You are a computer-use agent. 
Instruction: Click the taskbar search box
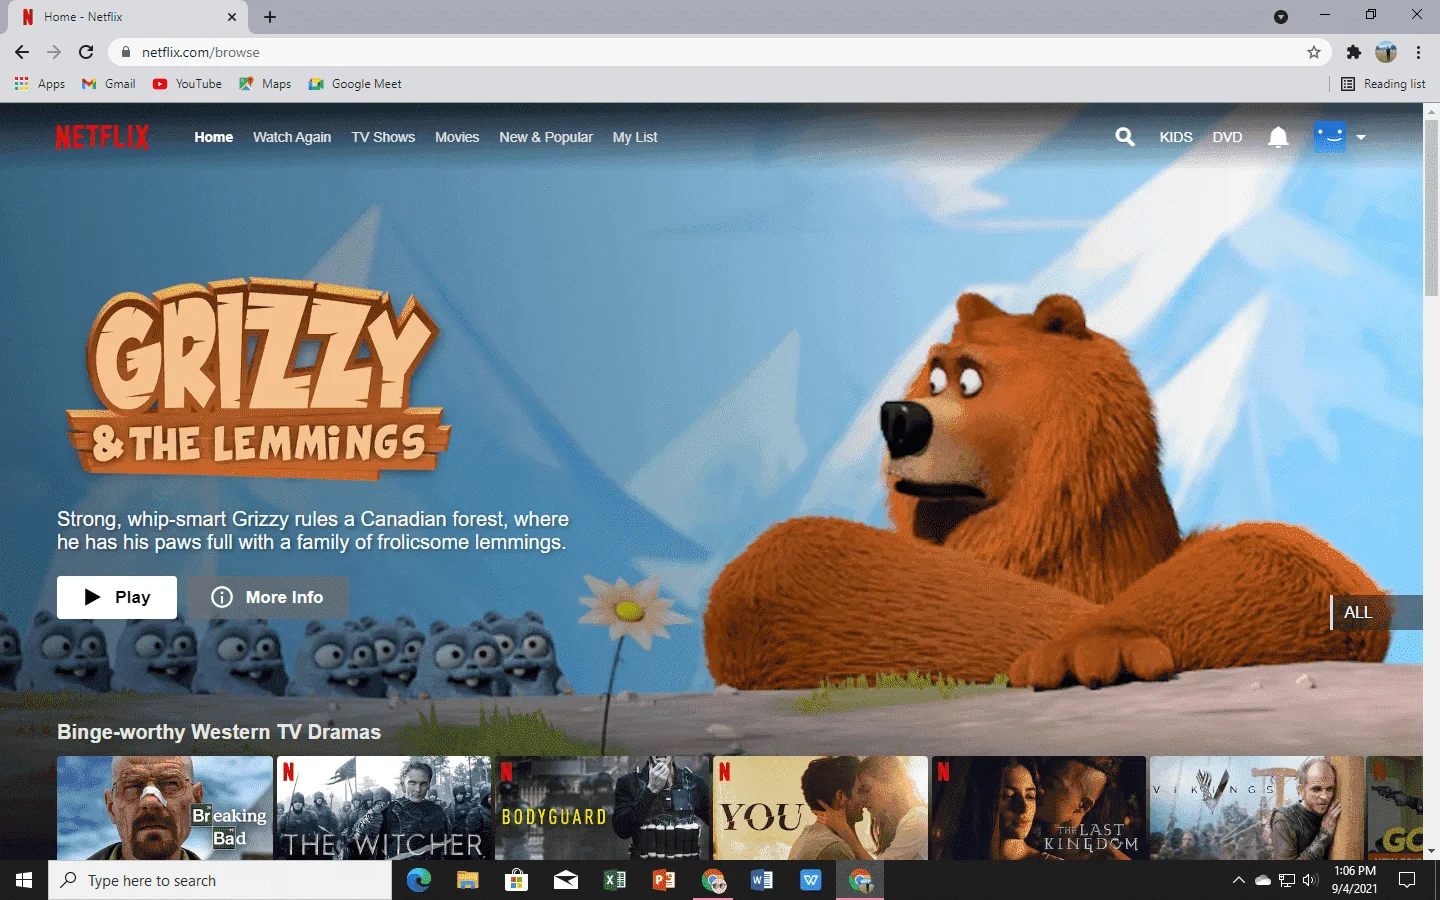220,881
